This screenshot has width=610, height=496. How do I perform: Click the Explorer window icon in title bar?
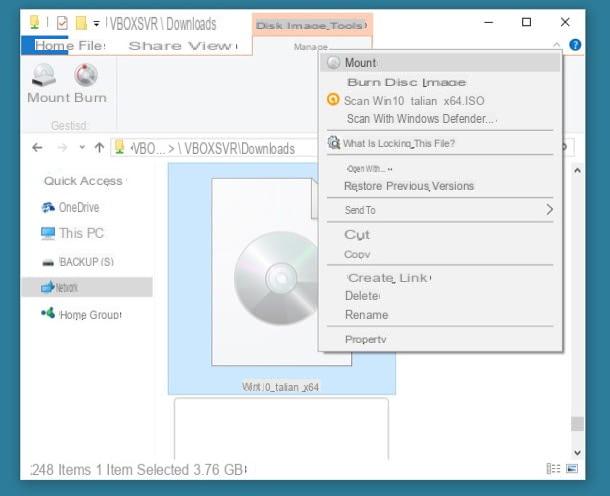(35, 23)
